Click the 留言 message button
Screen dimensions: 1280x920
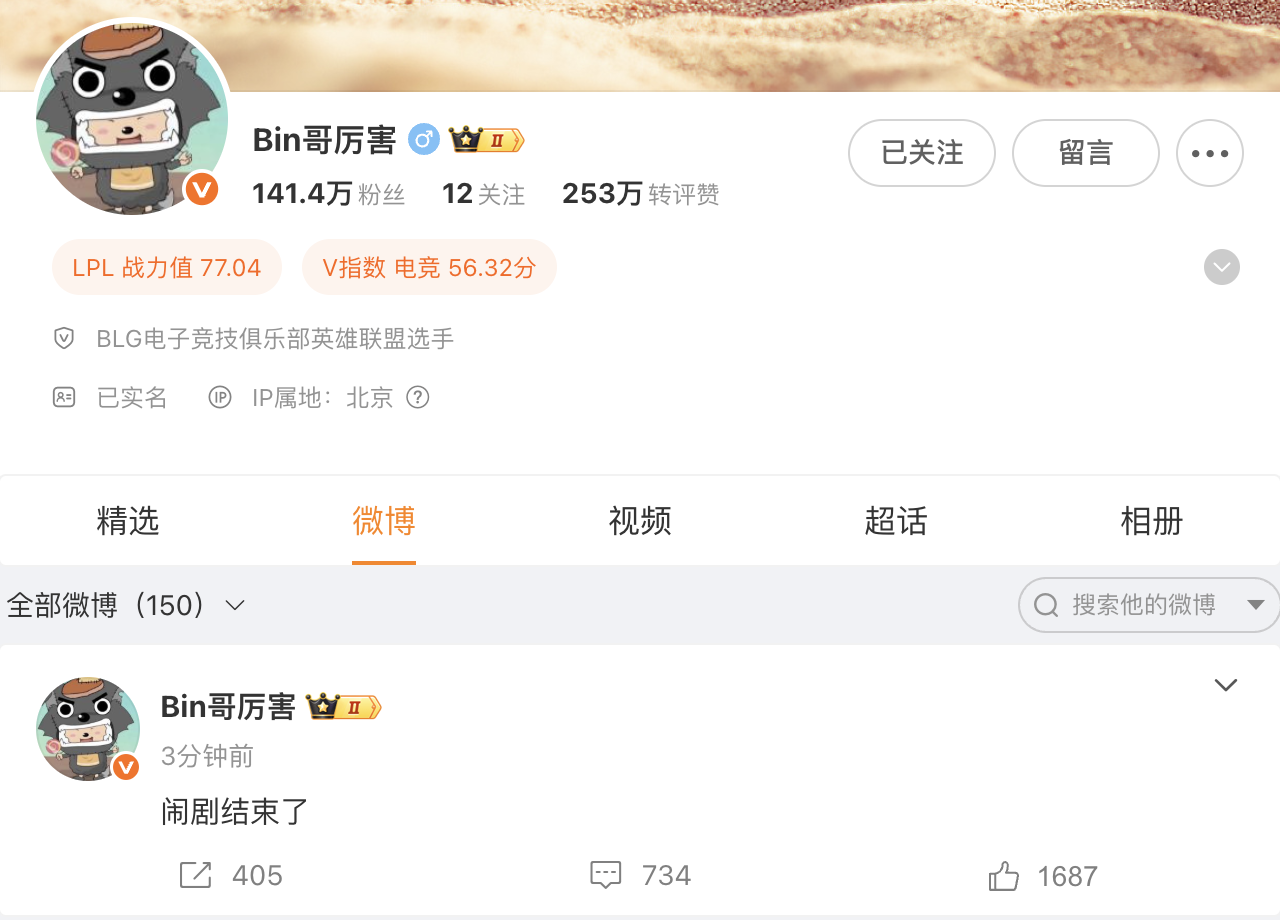1086,153
